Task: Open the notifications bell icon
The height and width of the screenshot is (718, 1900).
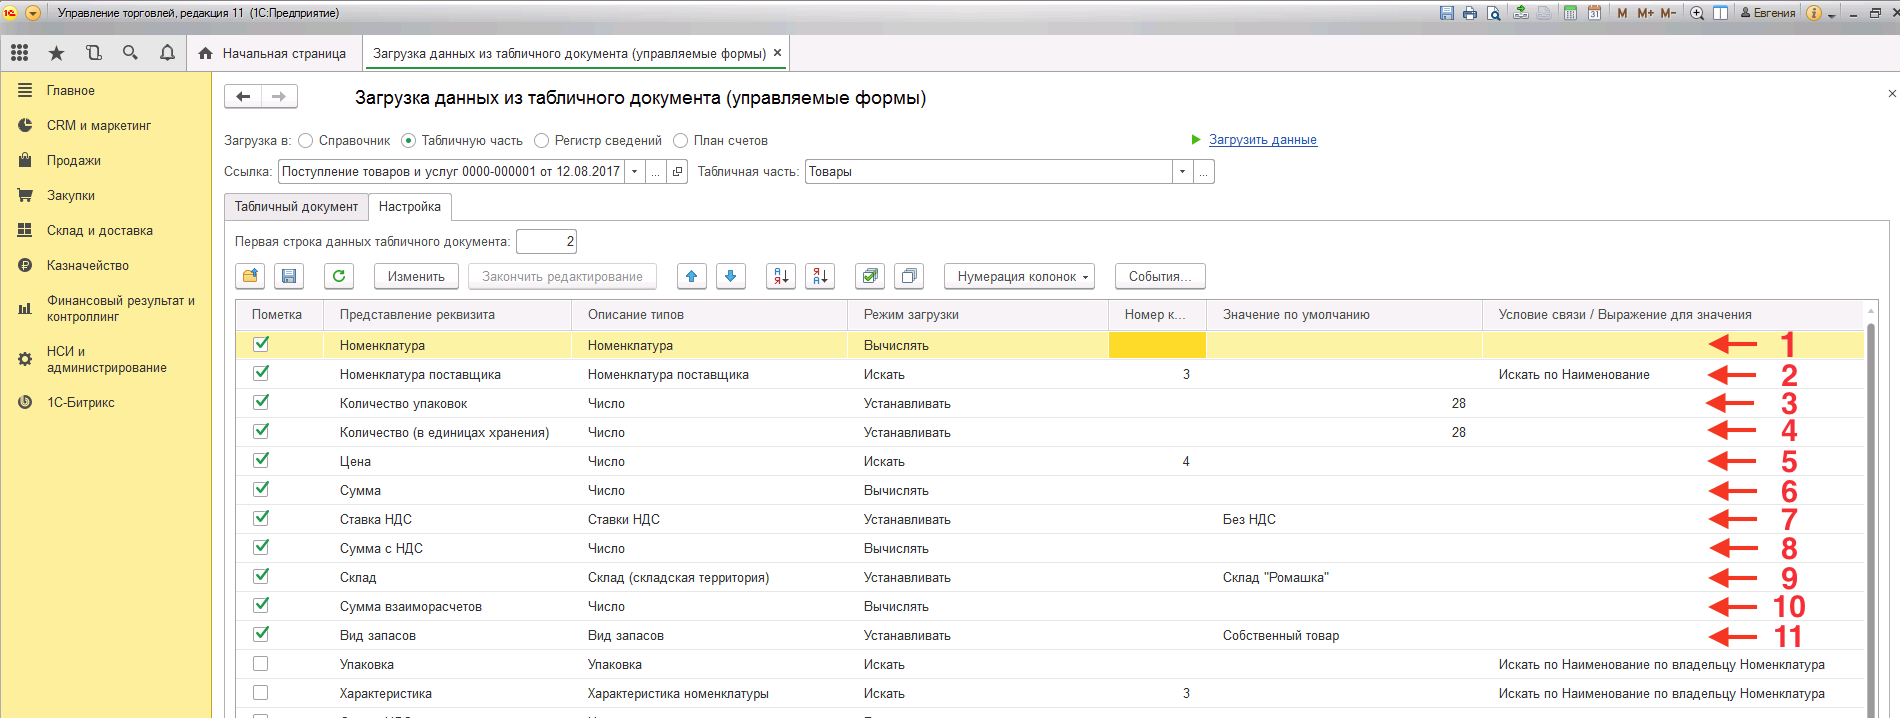Action: [x=167, y=53]
